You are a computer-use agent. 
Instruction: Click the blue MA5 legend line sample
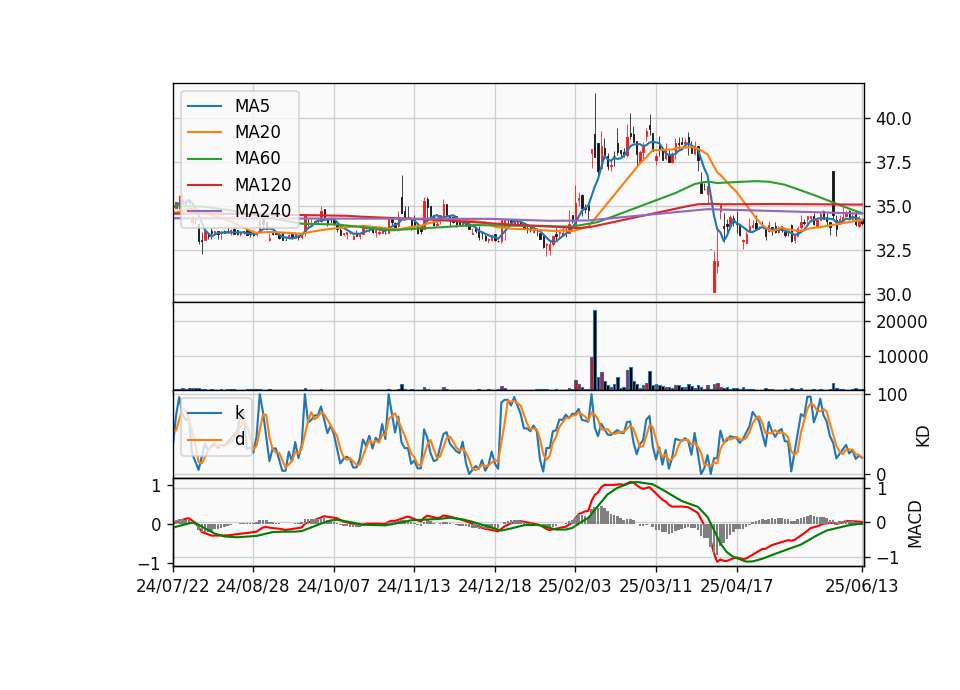pos(204,106)
